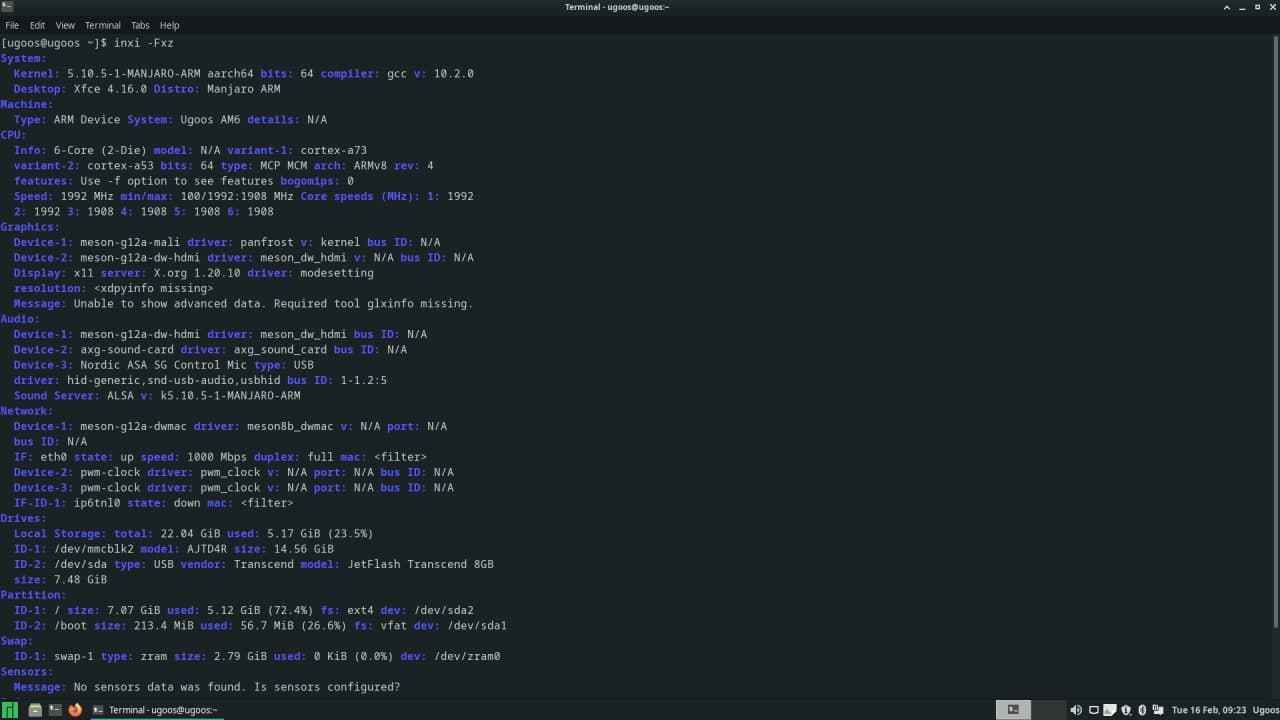The height and width of the screenshot is (720, 1280).
Task: Click 'Nordic ASA SG Control Mic' text
Action: coord(164,365)
